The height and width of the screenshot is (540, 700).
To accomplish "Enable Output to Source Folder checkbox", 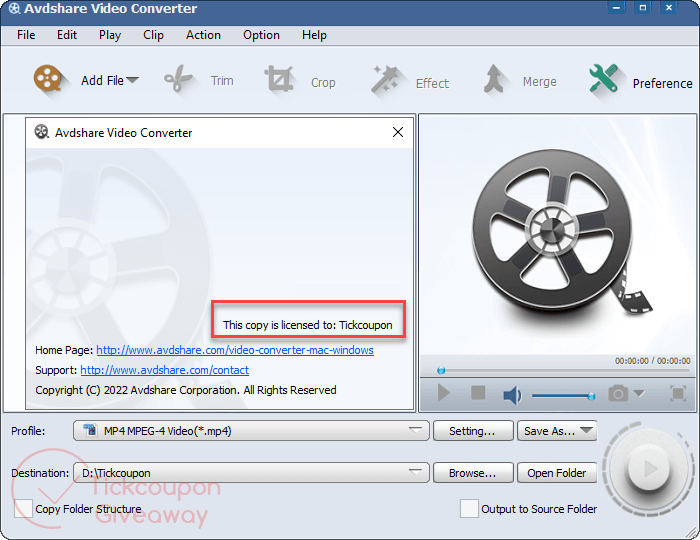I will pos(469,509).
